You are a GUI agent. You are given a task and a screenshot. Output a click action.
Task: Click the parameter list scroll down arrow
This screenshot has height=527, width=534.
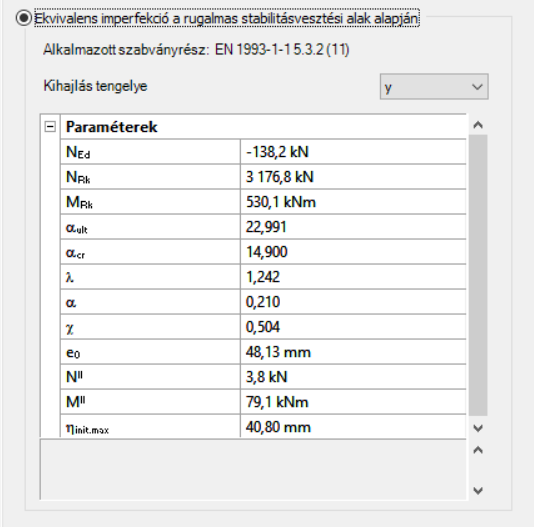[x=478, y=428]
